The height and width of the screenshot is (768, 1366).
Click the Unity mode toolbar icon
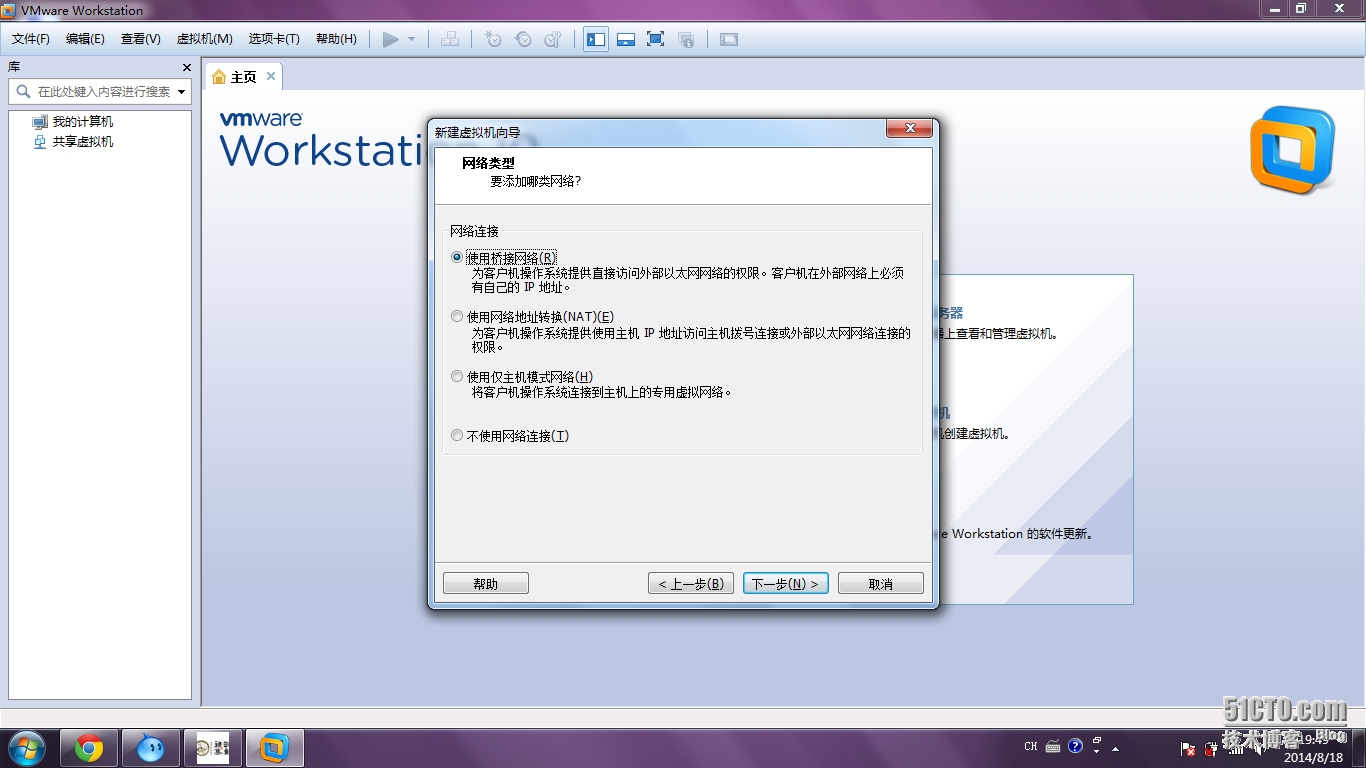[x=686, y=39]
